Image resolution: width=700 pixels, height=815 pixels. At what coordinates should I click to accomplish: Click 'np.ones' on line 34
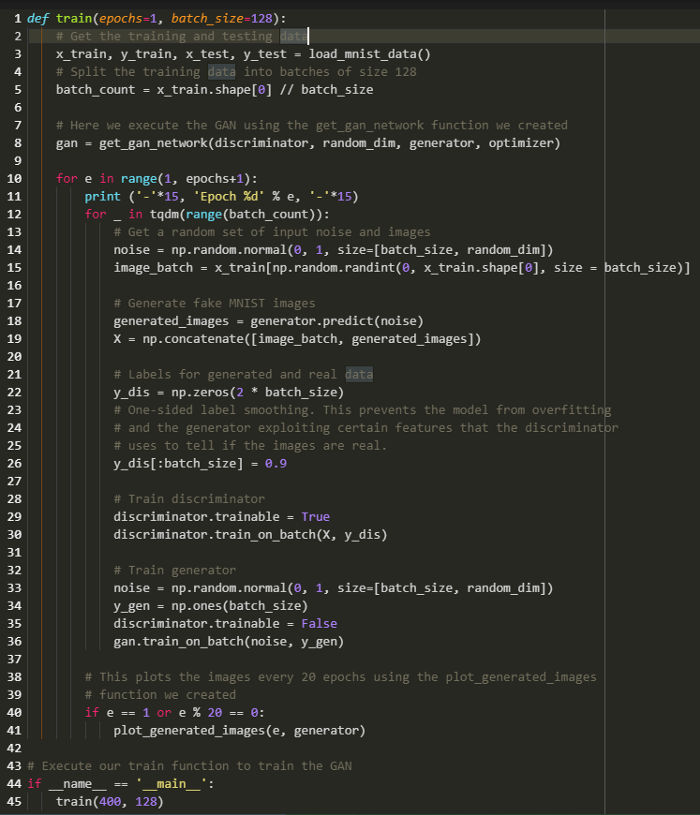[196, 606]
